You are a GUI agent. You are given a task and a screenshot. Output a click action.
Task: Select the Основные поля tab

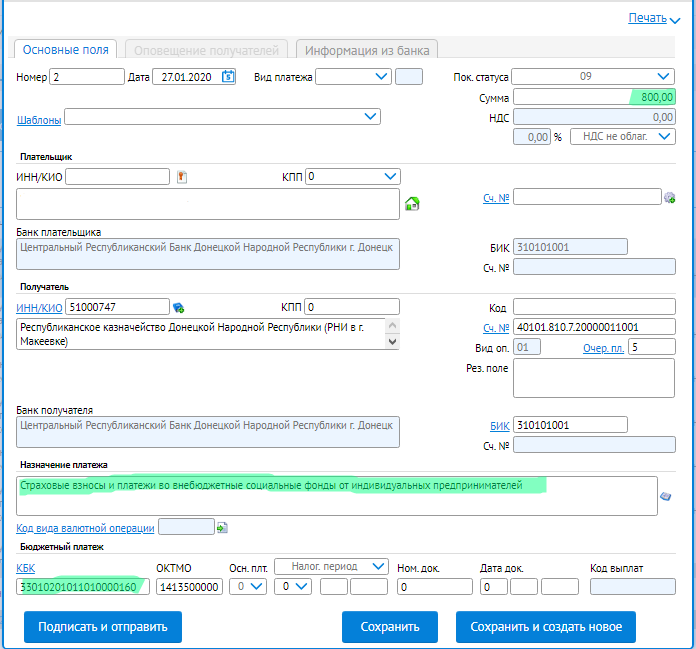(x=66, y=50)
